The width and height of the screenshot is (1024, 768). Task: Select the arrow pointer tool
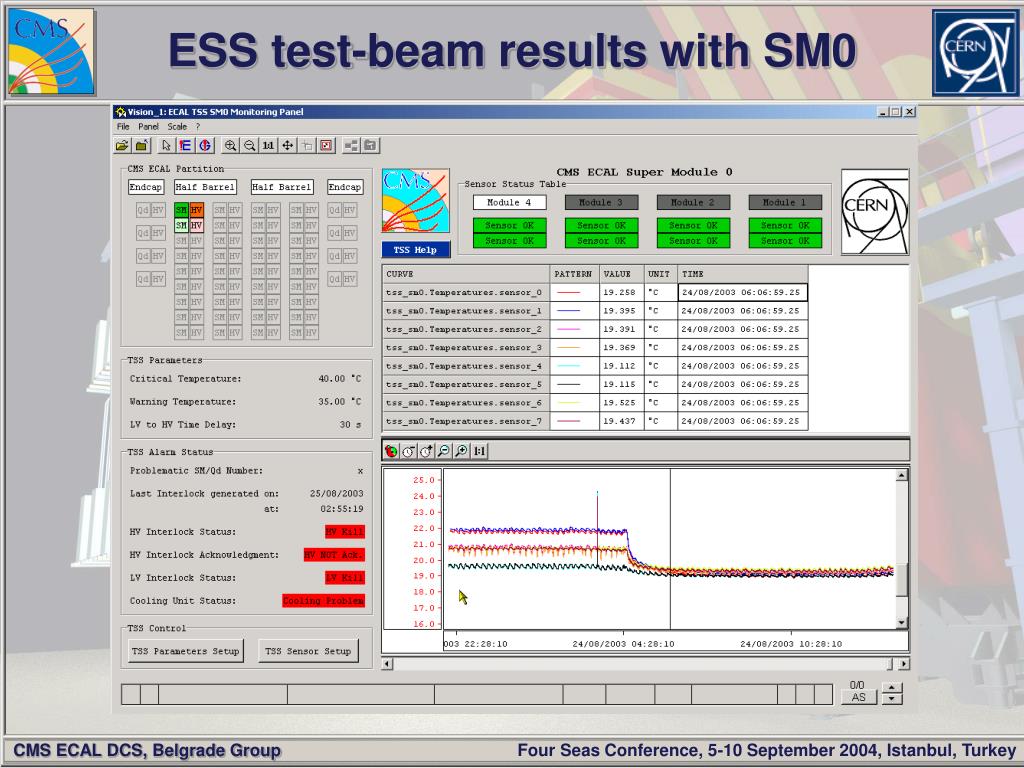pyautogui.click(x=166, y=146)
